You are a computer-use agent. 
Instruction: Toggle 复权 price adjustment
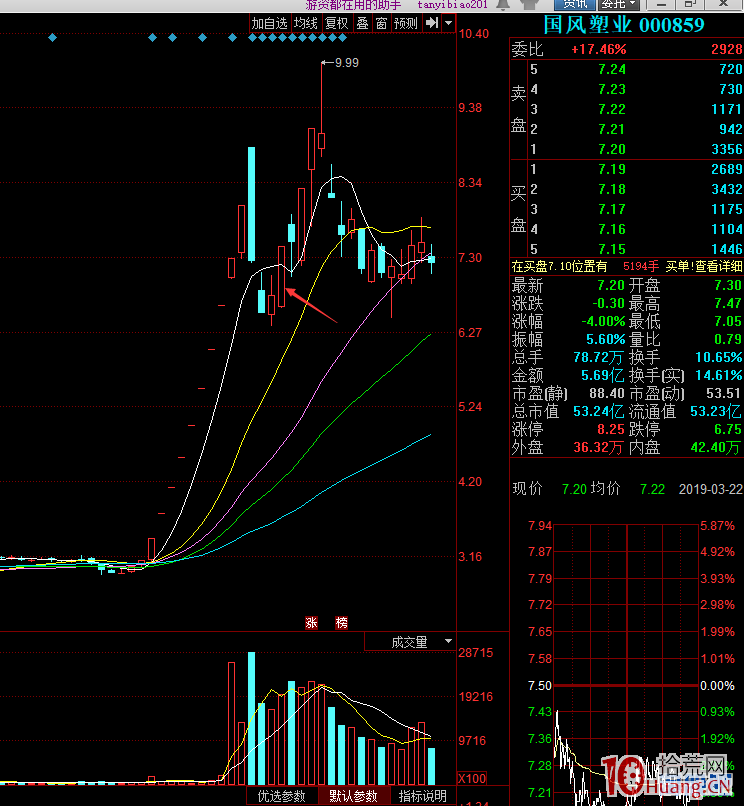[337, 23]
